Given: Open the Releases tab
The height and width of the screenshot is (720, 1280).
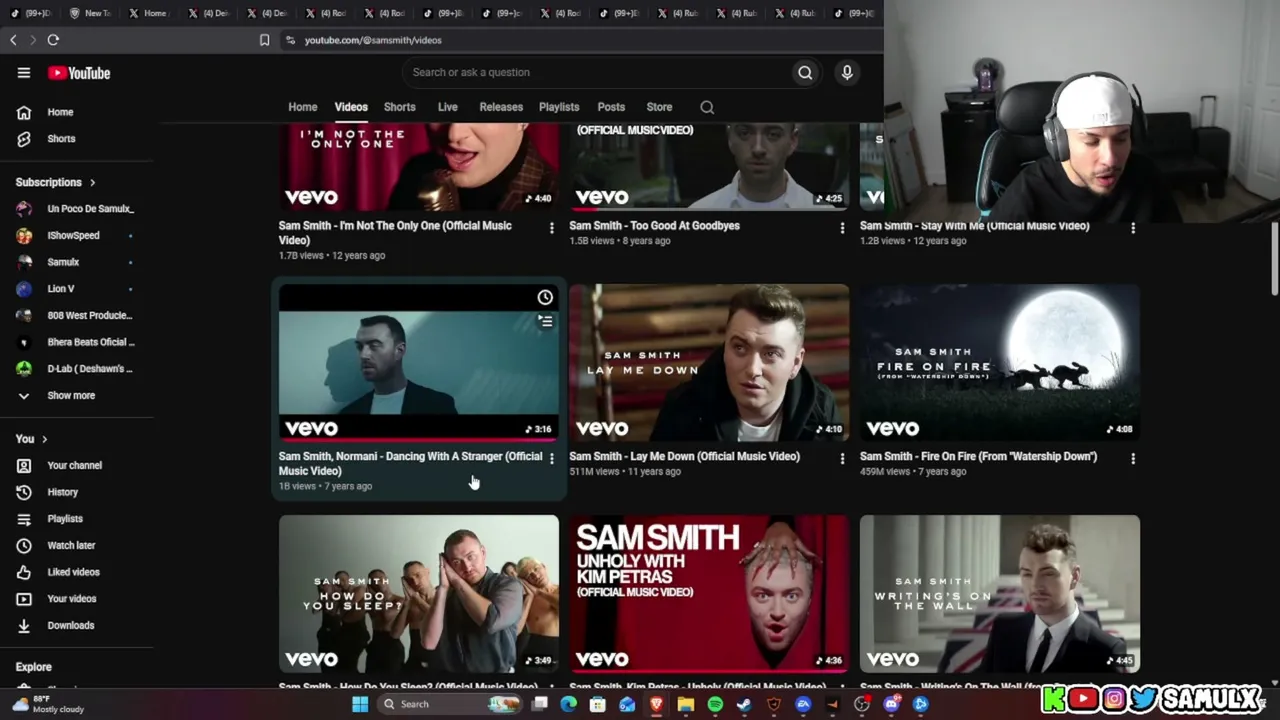Looking at the screenshot, I should click(501, 107).
